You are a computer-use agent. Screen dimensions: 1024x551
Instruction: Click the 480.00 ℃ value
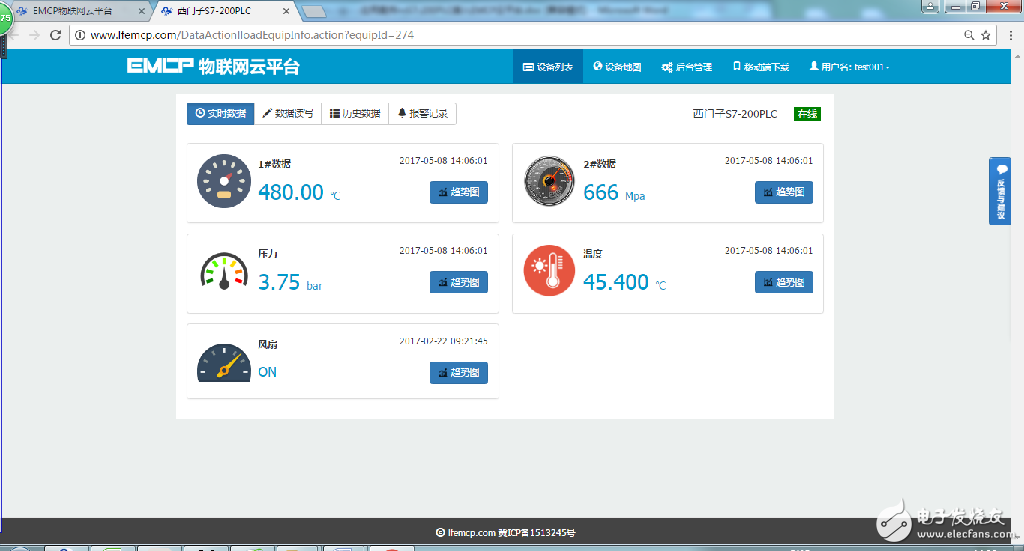pos(298,193)
